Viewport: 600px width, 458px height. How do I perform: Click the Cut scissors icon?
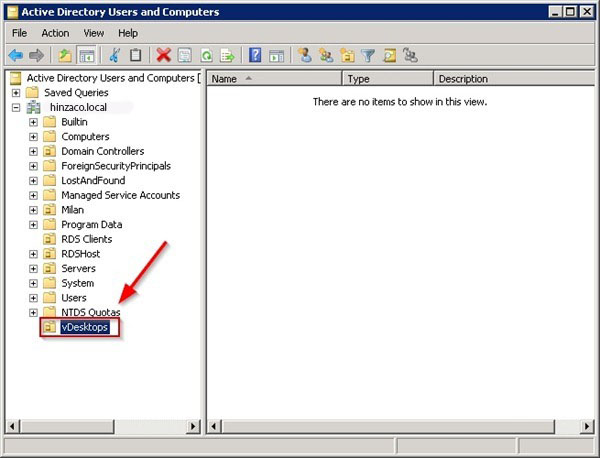[114, 55]
